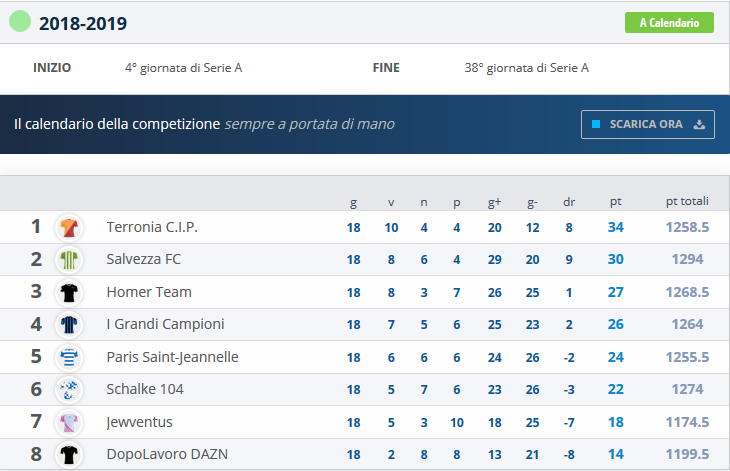The height and width of the screenshot is (471, 730).
Task: Click the green circle beside 2018-2019
Action: click(20, 22)
